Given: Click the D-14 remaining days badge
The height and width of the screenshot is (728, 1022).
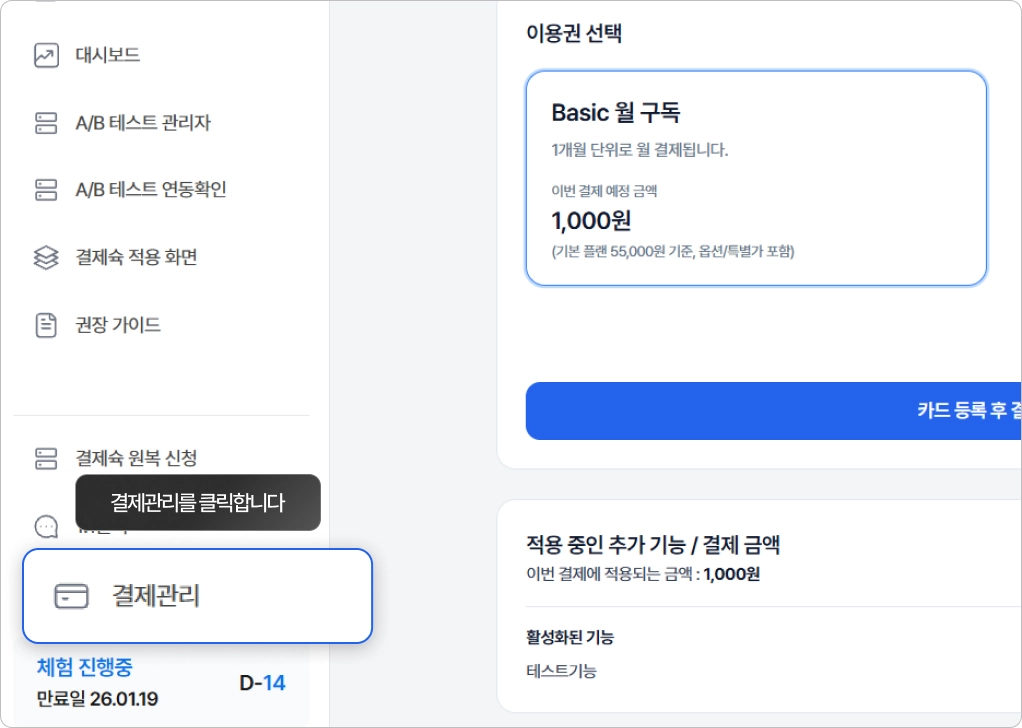Looking at the screenshot, I should [262, 683].
